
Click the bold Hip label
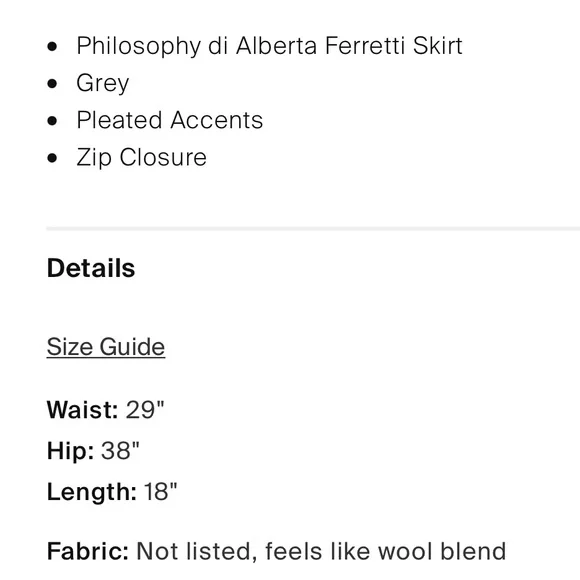(70, 451)
